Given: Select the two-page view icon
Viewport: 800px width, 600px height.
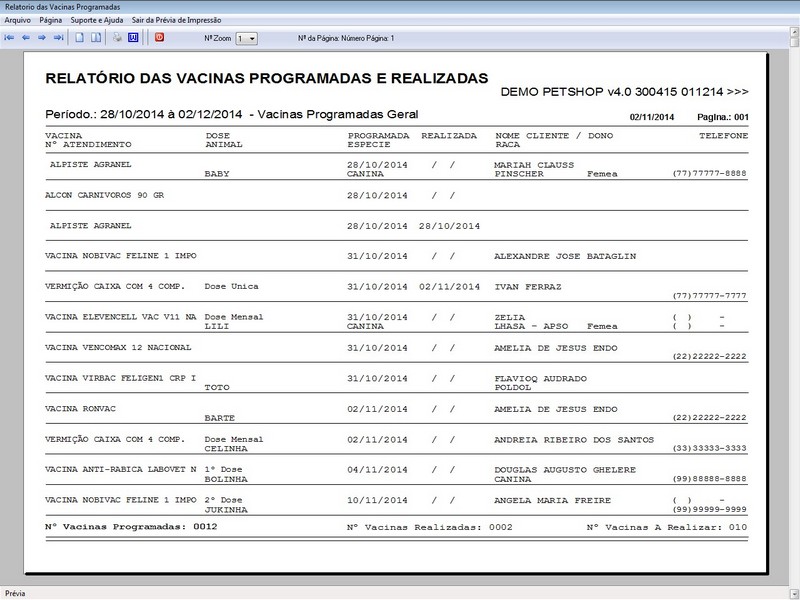Looking at the screenshot, I should (96, 38).
